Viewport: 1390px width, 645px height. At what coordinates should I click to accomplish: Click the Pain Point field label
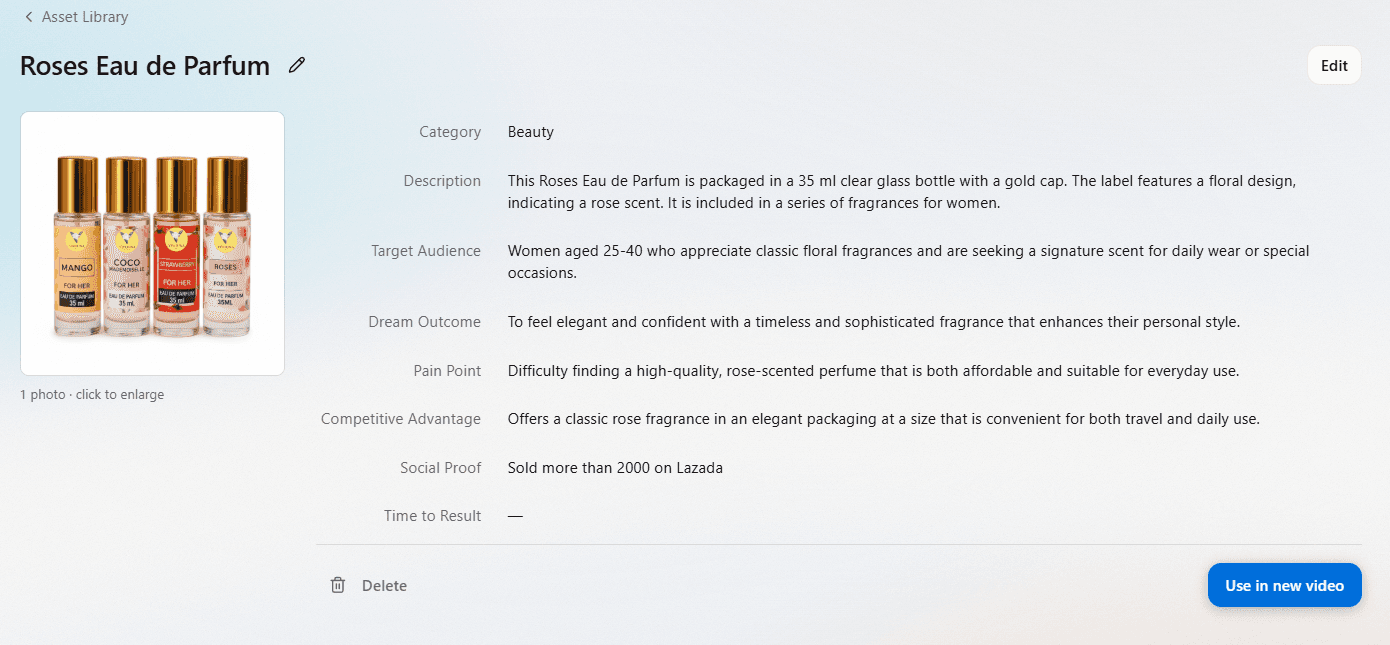point(447,371)
